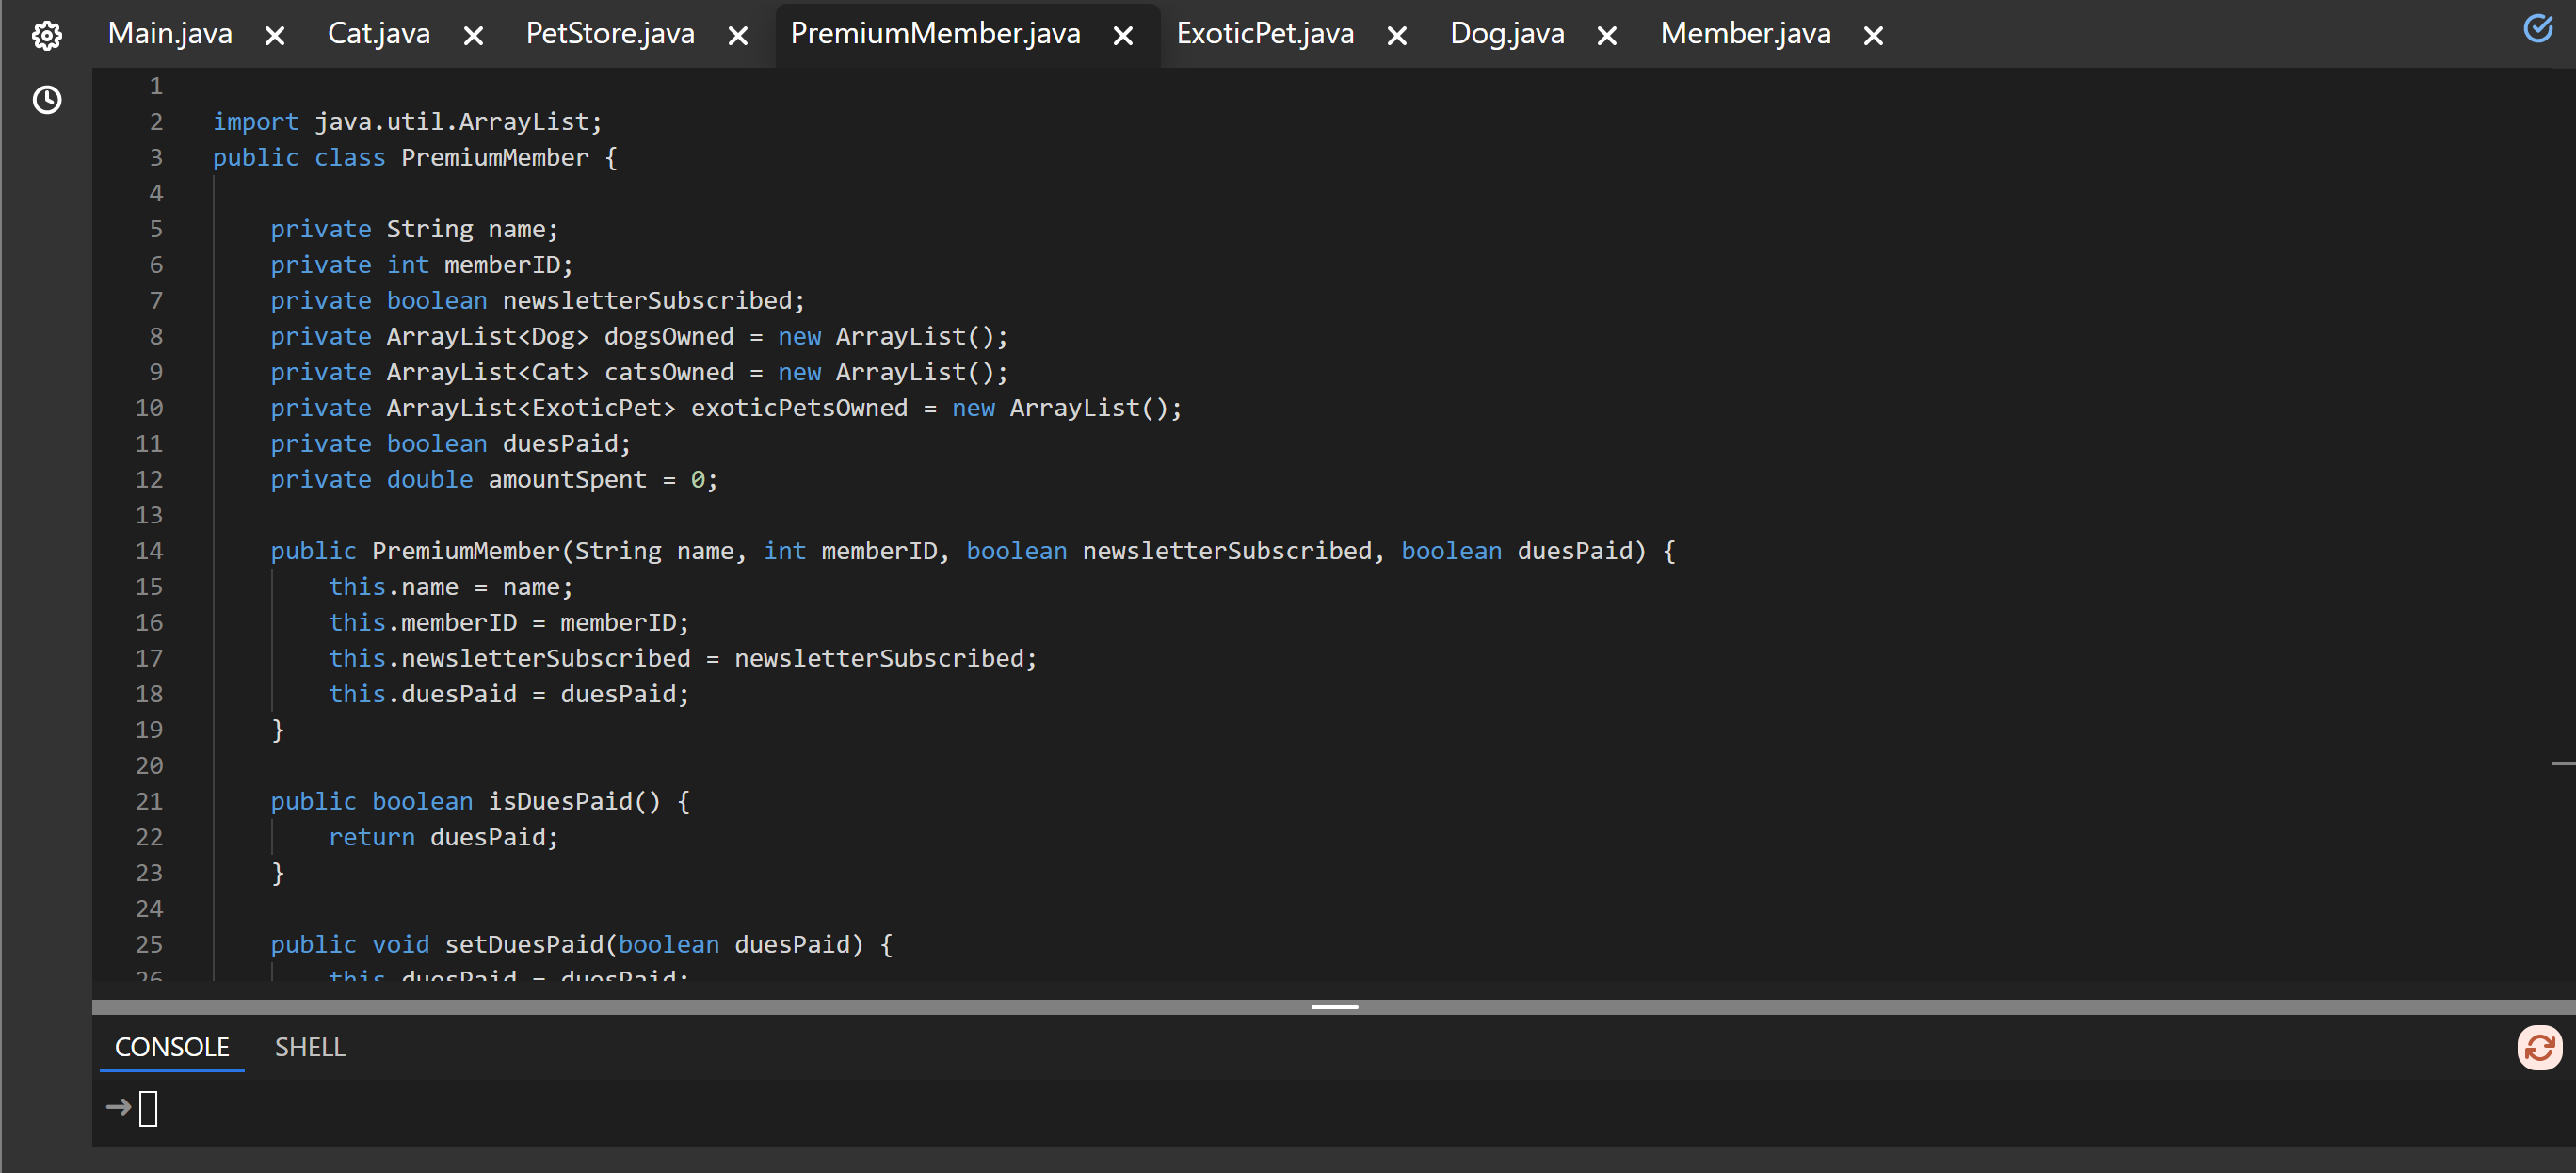Close the ExoticPet.java tab
Viewport: 2576px width, 1173px height.
[1397, 36]
